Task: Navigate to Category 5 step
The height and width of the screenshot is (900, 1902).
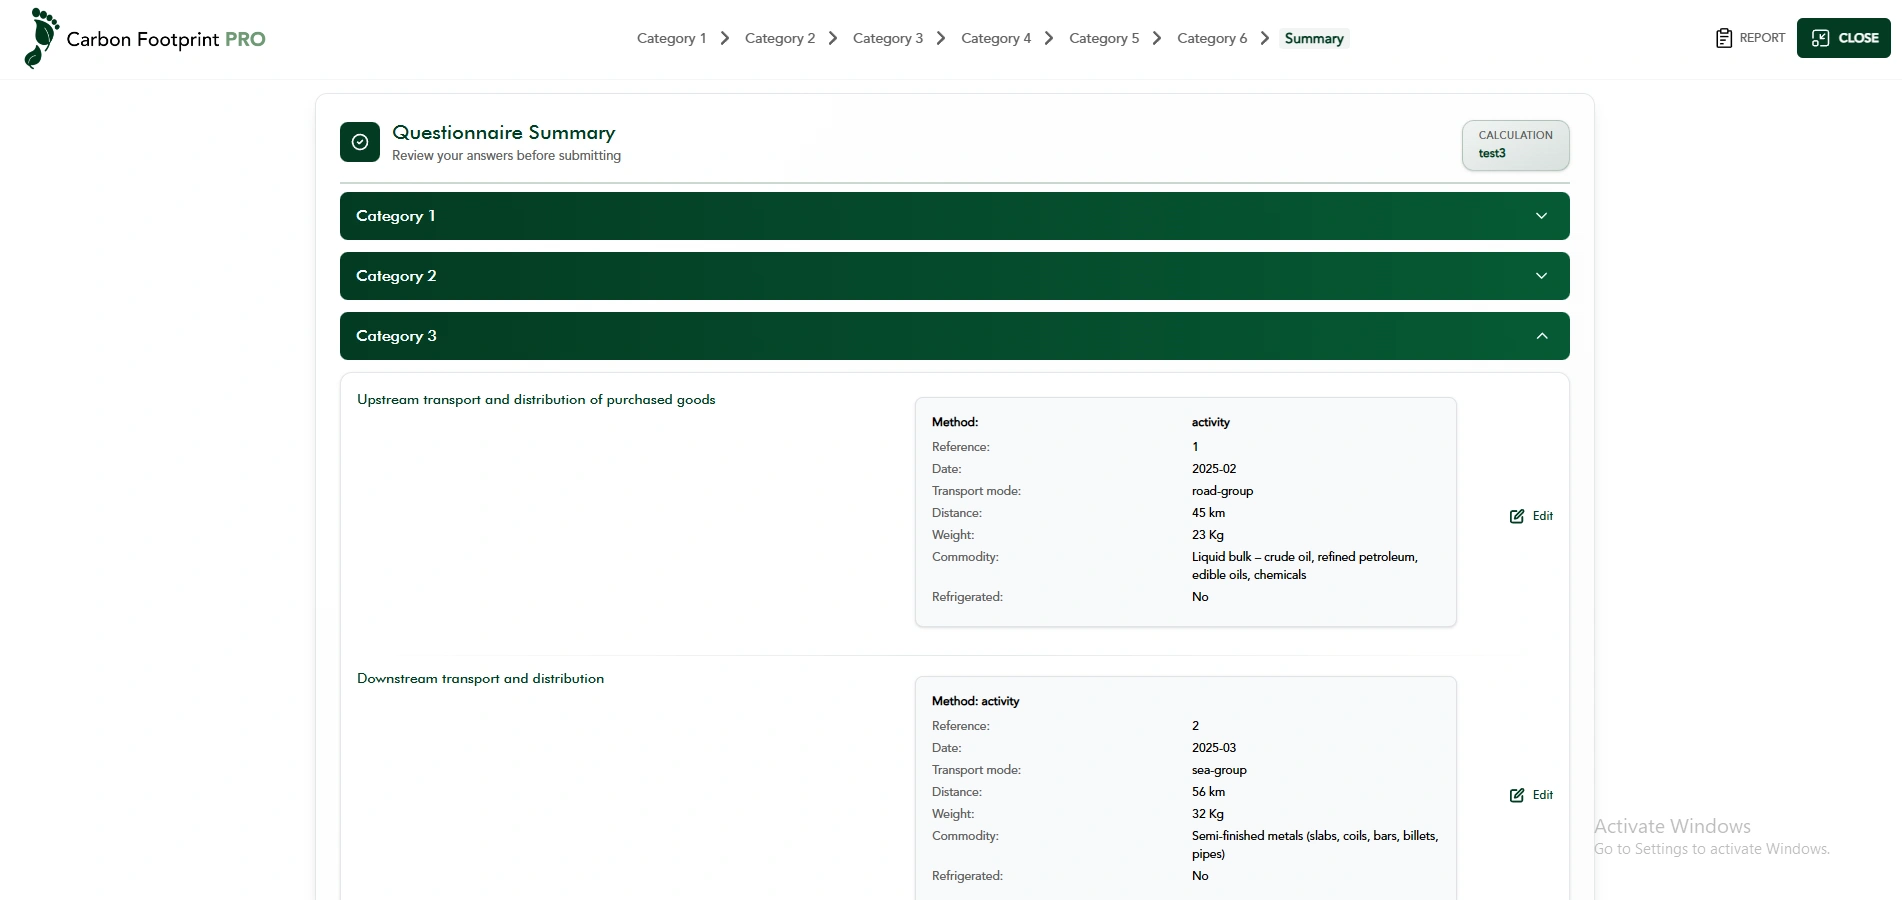Action: [1103, 38]
